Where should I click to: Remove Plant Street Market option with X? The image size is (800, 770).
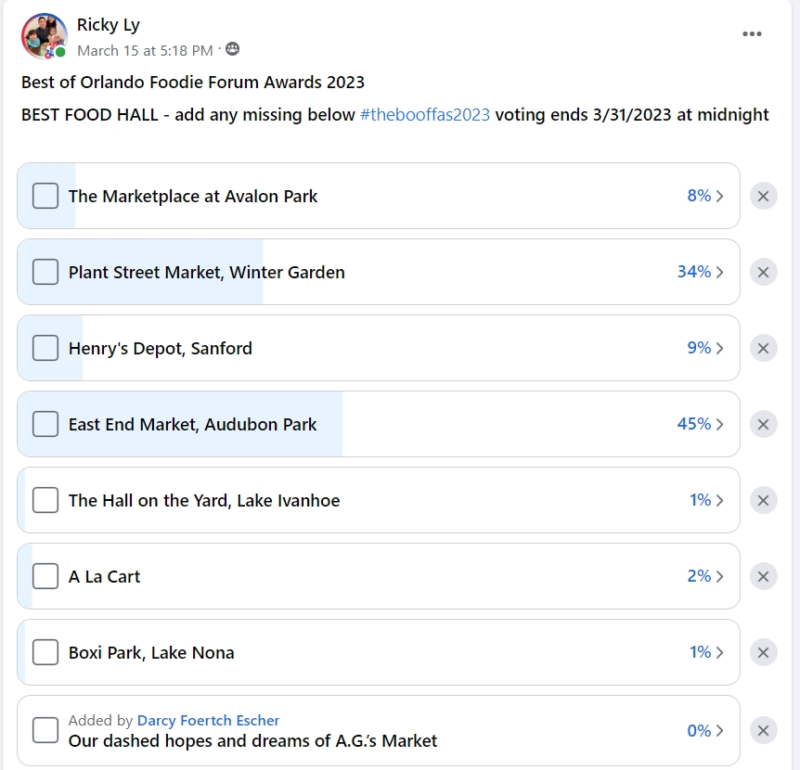point(763,272)
